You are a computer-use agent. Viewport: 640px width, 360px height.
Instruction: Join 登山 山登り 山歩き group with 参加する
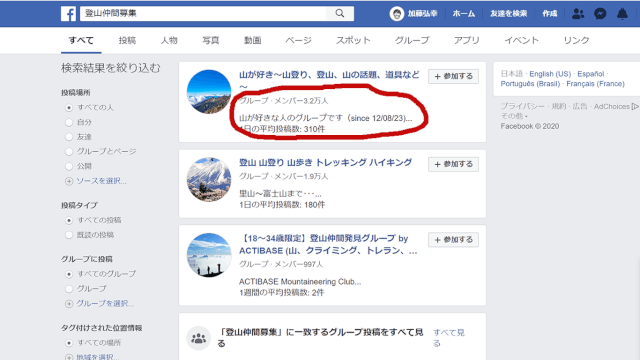tap(453, 164)
